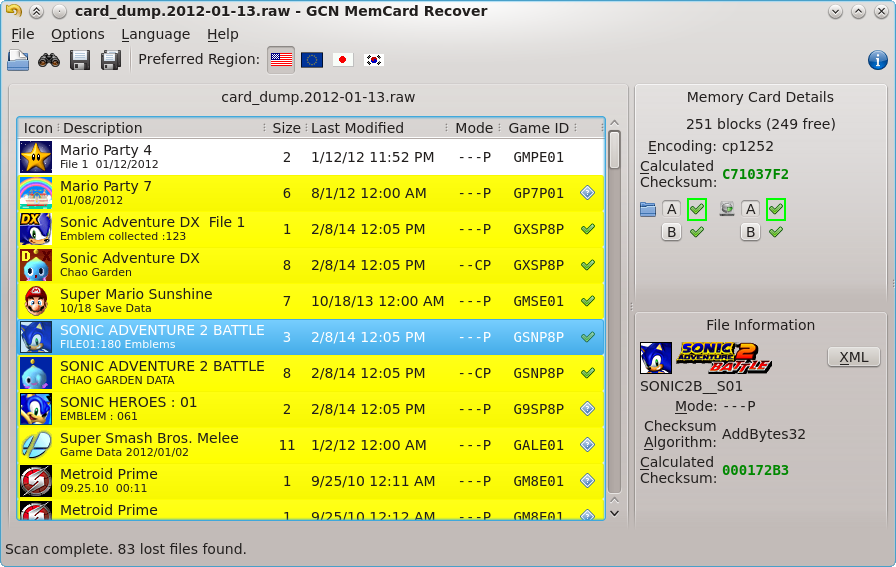Click the SONIC2B__S01 filename text
Image resolution: width=896 pixels, height=567 pixels.
(691, 386)
